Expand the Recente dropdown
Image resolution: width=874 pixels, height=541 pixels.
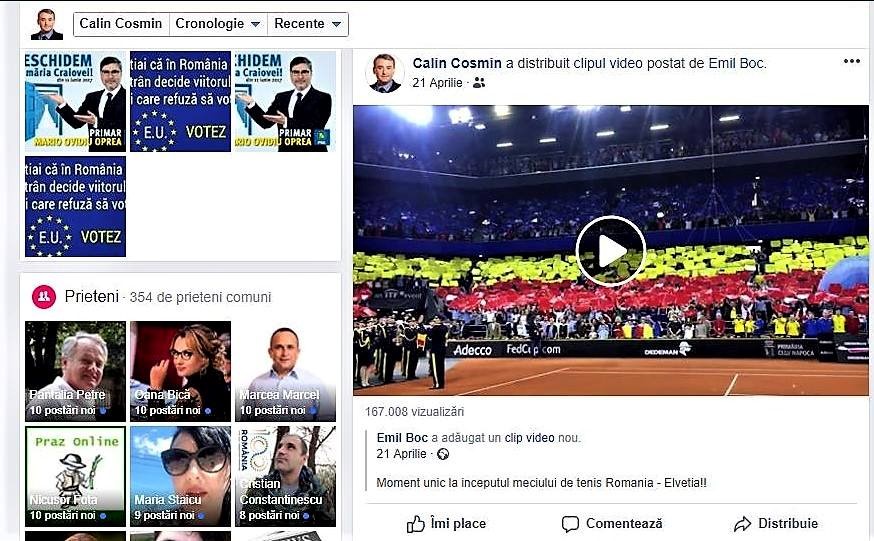tap(308, 24)
